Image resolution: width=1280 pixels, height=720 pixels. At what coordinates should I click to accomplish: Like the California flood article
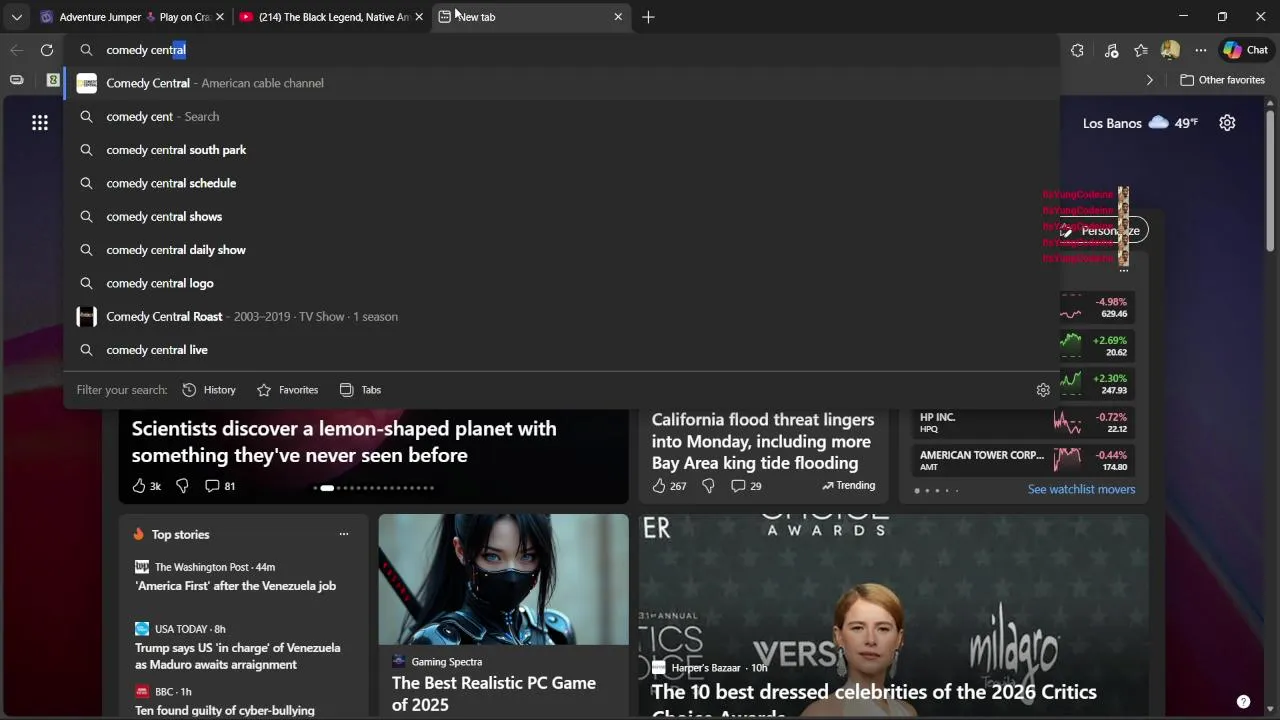coord(669,486)
